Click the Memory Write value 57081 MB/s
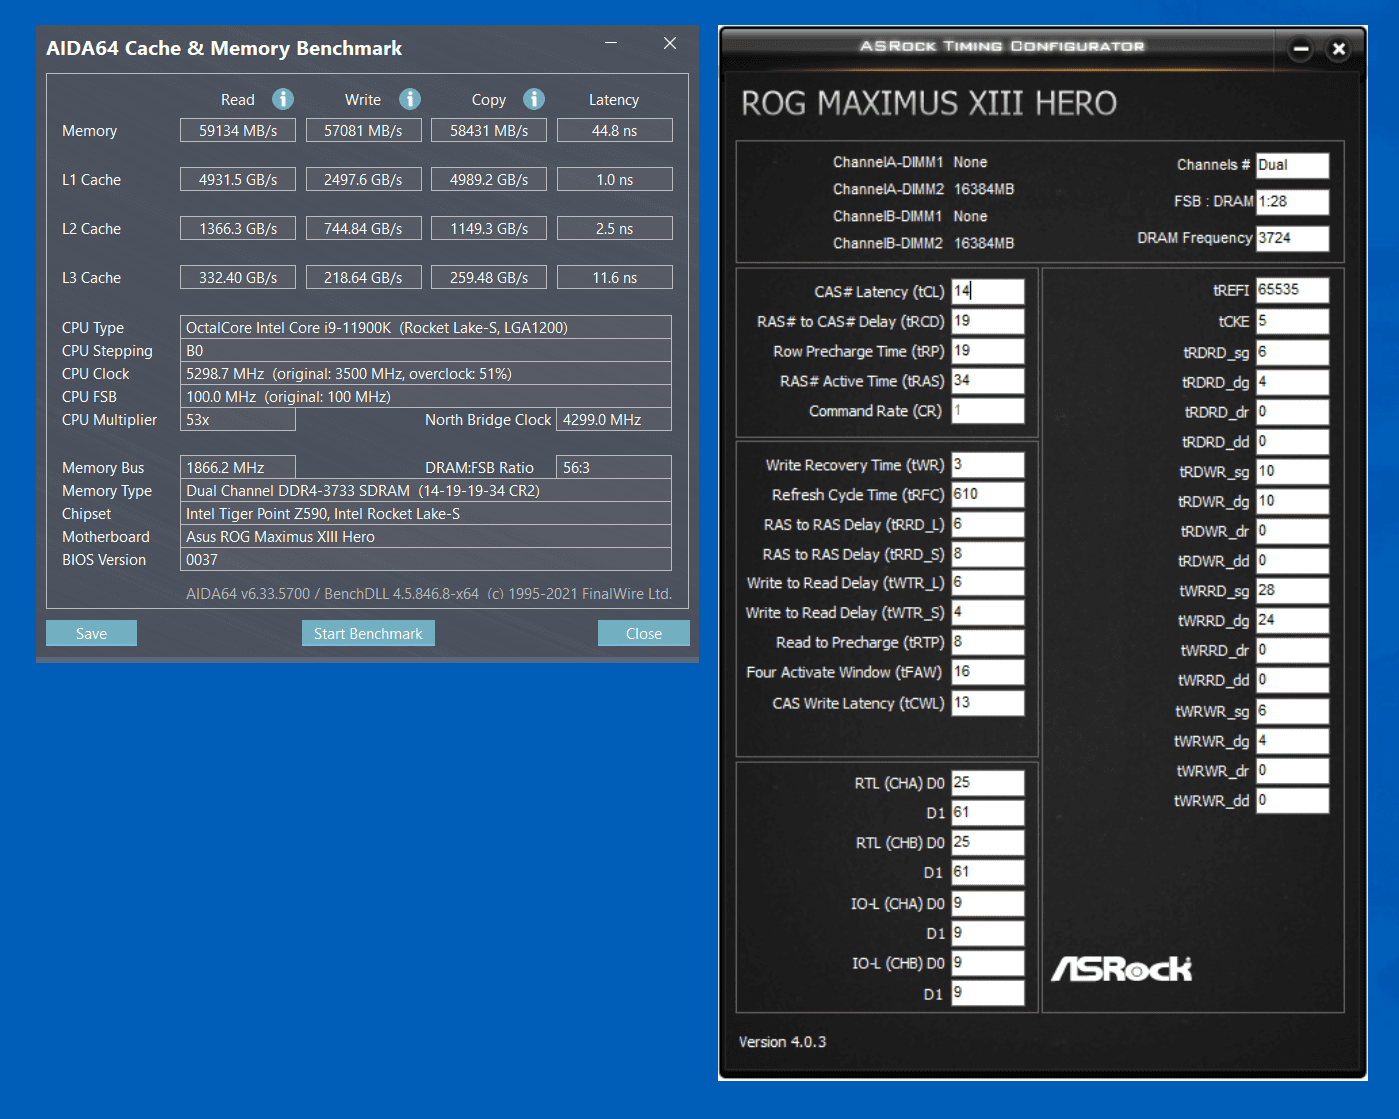 (x=363, y=131)
